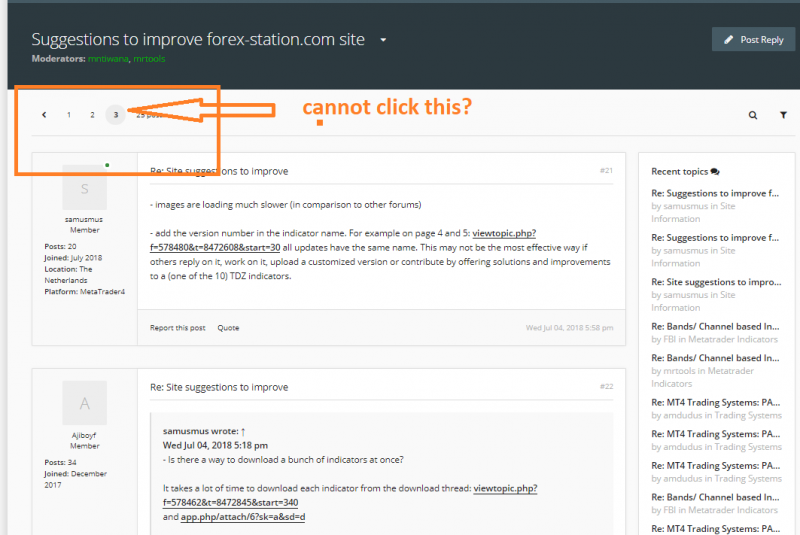Open Re: Site suggestions to impro... recent topic
The height and width of the screenshot is (535, 800).
click(x=716, y=282)
